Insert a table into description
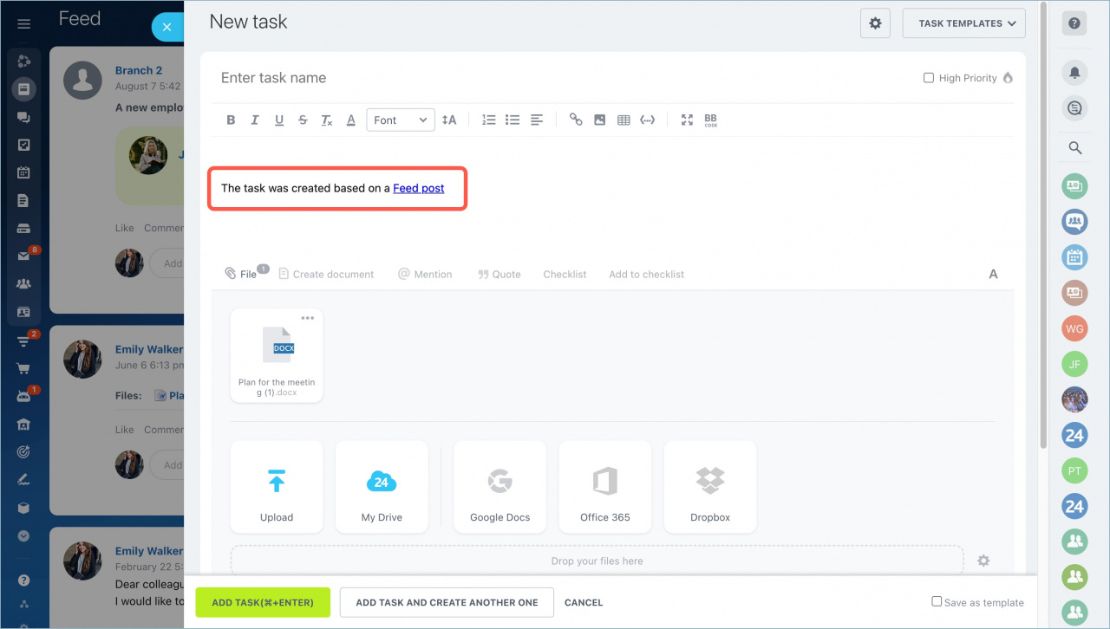 (624, 120)
